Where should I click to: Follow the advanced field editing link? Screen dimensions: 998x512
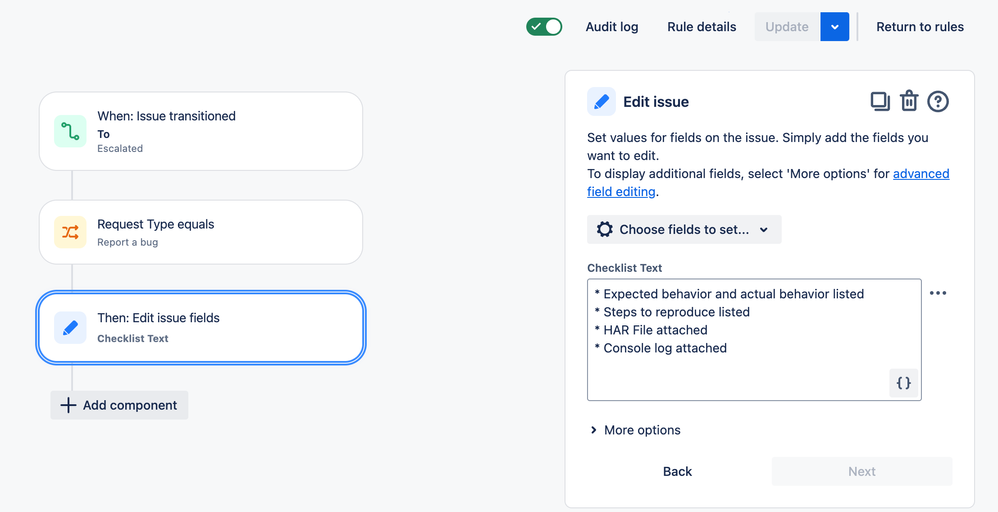(768, 182)
